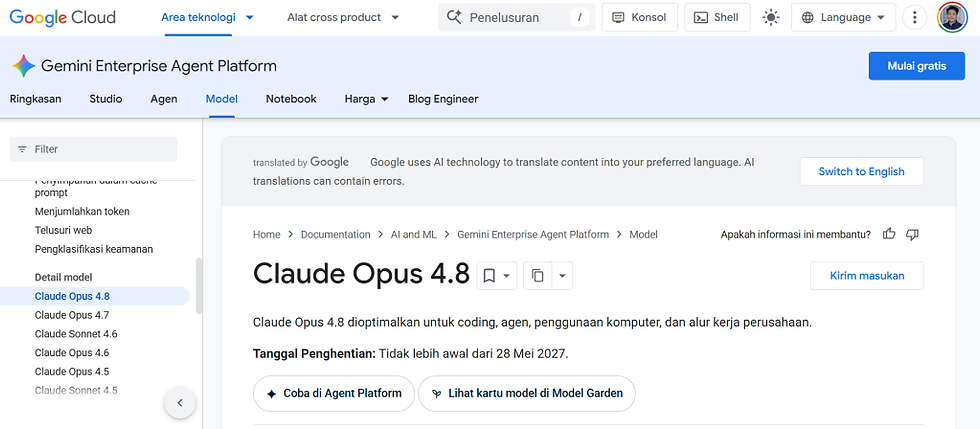Open the user account avatar

coord(952,18)
